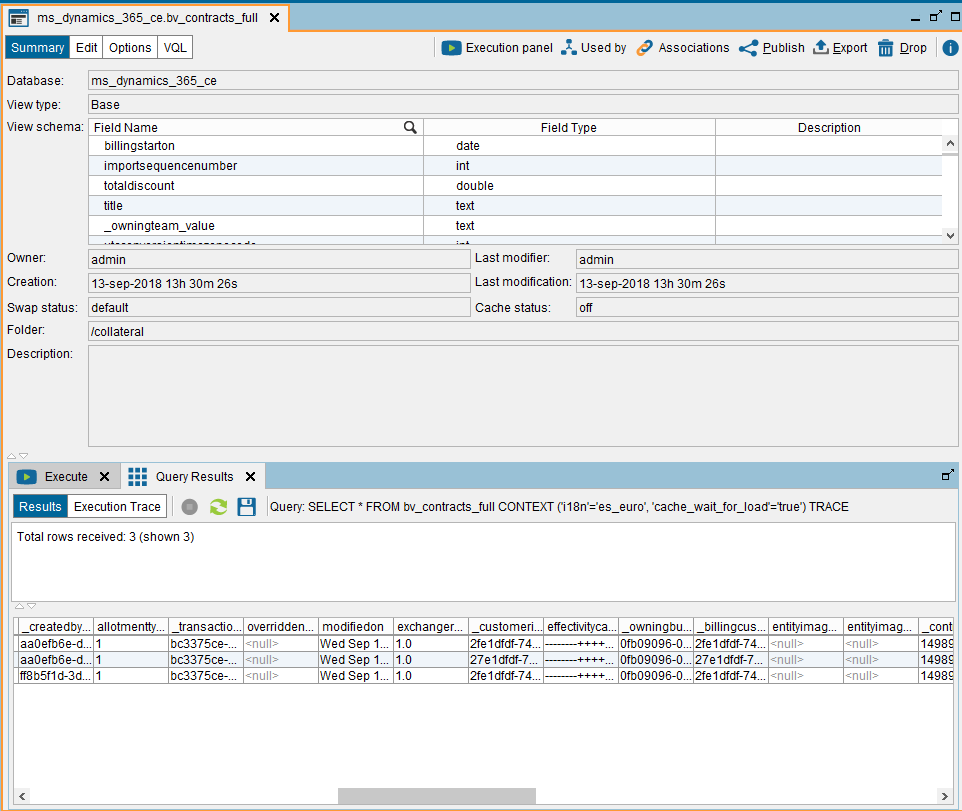The width and height of the screenshot is (962, 811).
Task: Click the Cache status field showing off
Action: coord(767,307)
